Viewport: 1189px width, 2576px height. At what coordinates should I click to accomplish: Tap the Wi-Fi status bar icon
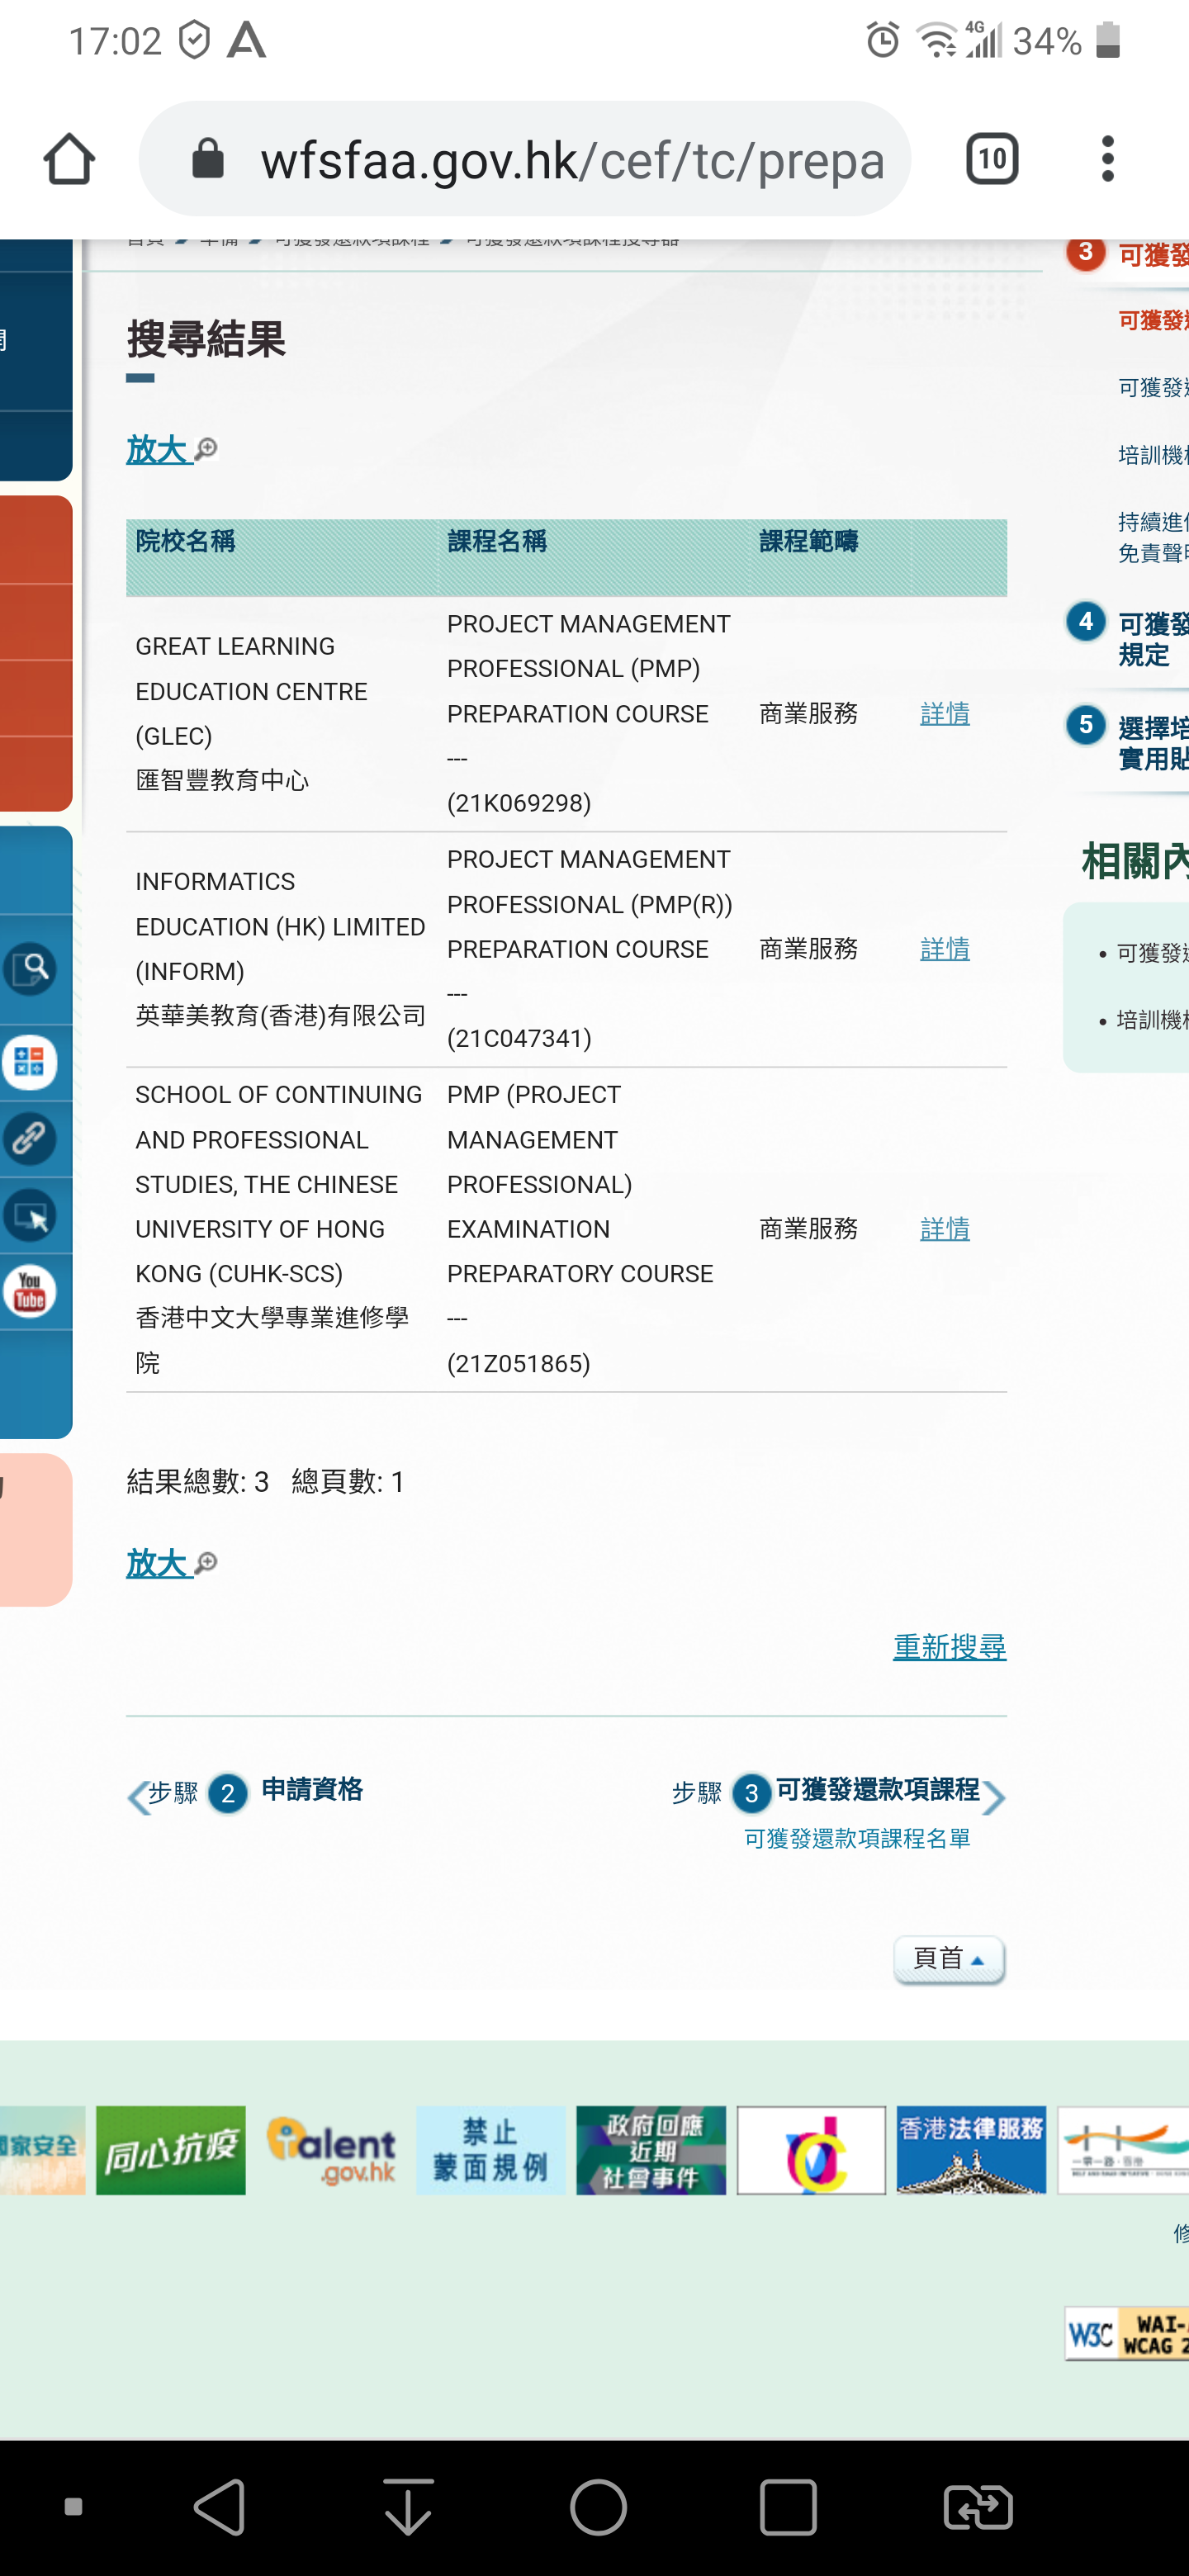coord(936,41)
